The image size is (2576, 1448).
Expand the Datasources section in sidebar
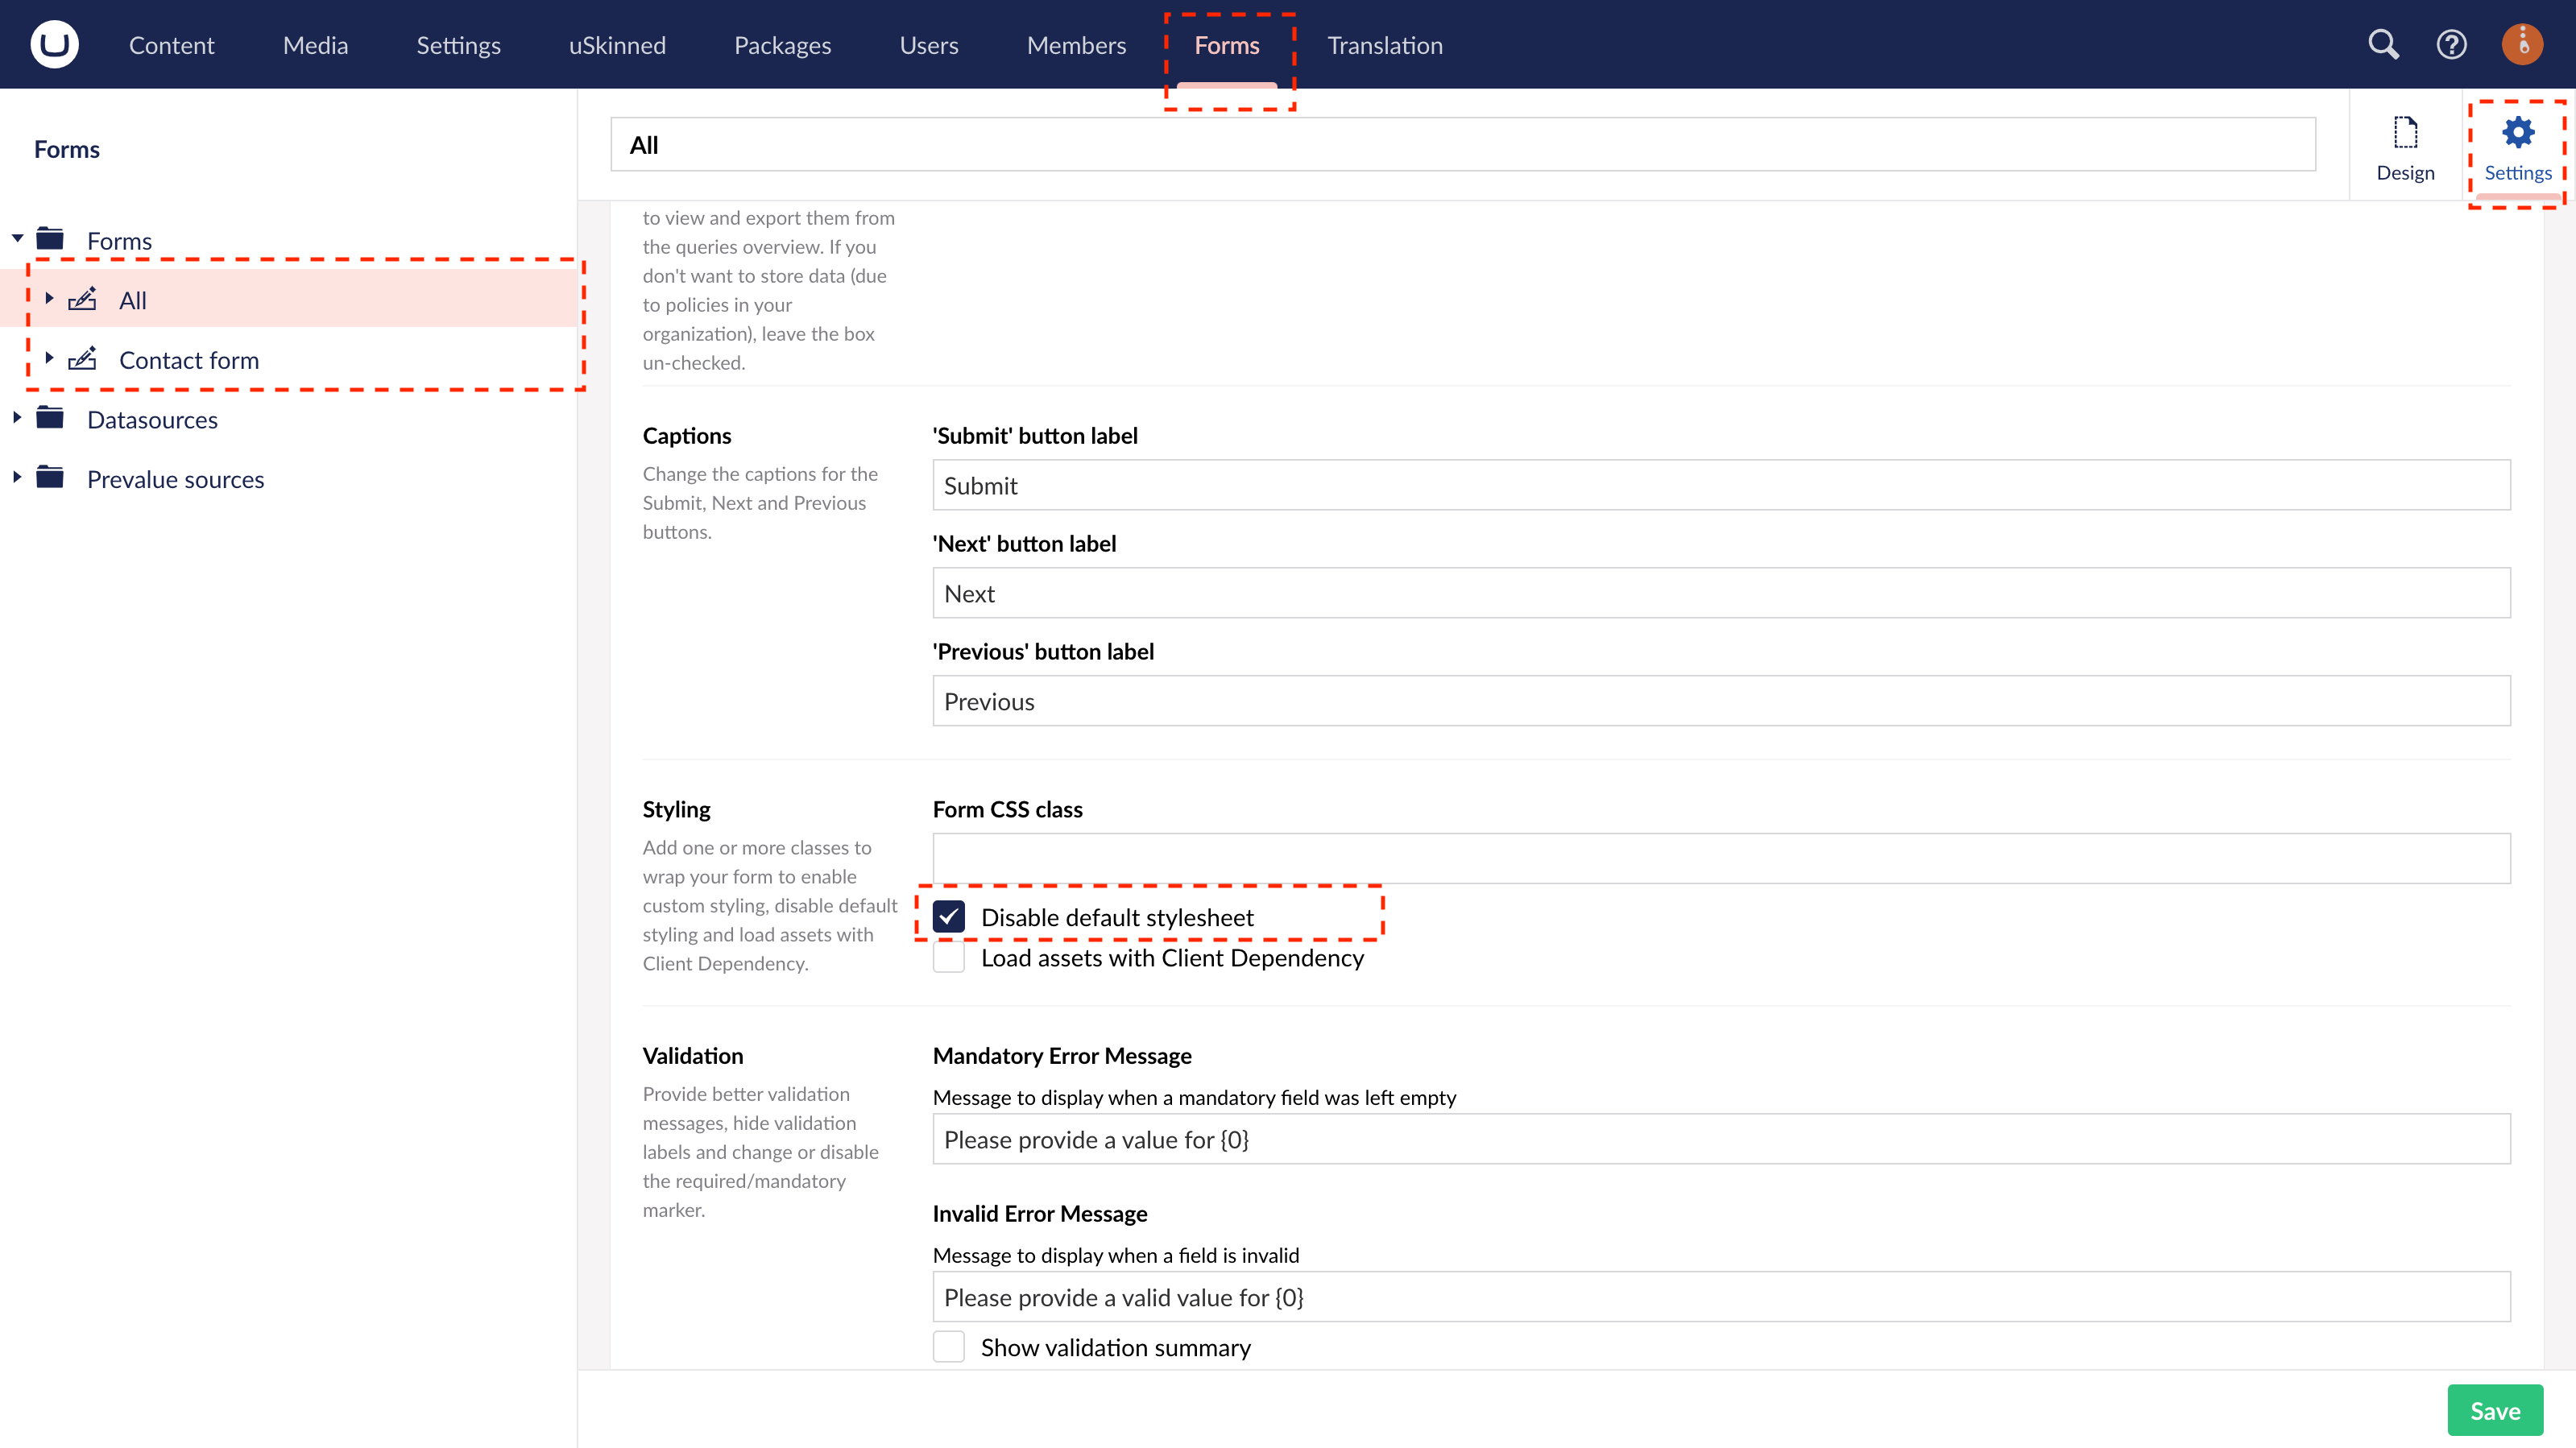pyautogui.click(x=18, y=419)
